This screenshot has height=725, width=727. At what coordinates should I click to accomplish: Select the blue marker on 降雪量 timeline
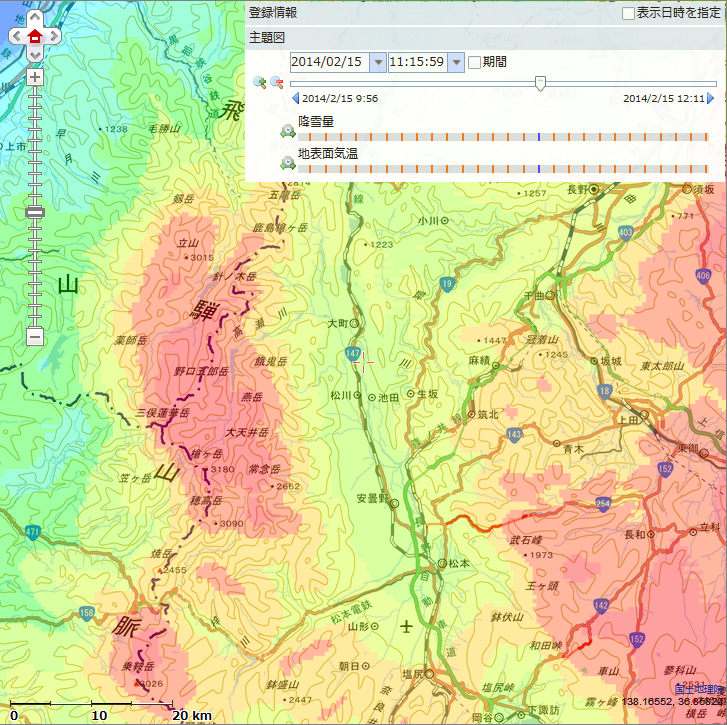(x=539, y=137)
